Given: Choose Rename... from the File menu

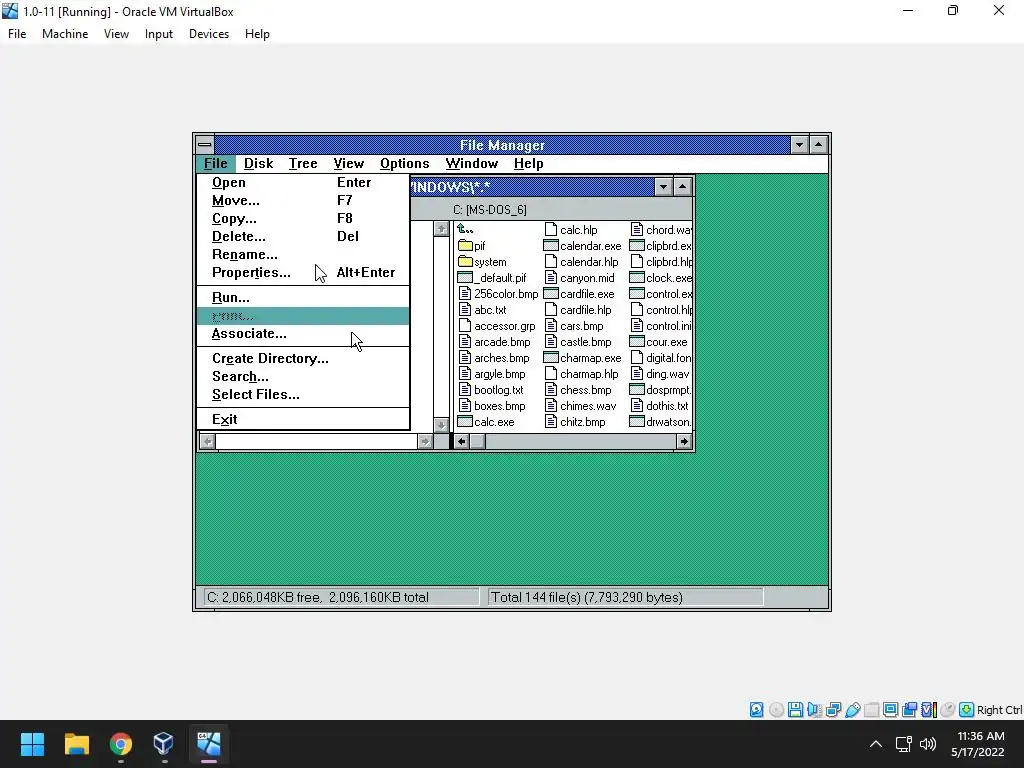Looking at the screenshot, I should tap(303, 255).
